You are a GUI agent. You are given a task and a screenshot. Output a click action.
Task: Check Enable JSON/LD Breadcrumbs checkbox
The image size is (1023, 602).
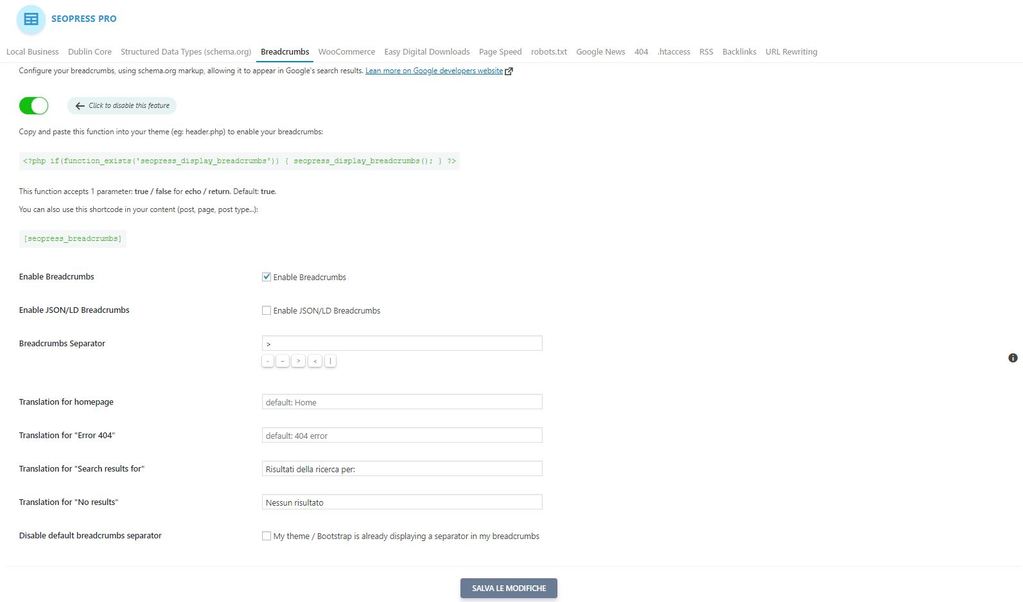click(266, 310)
